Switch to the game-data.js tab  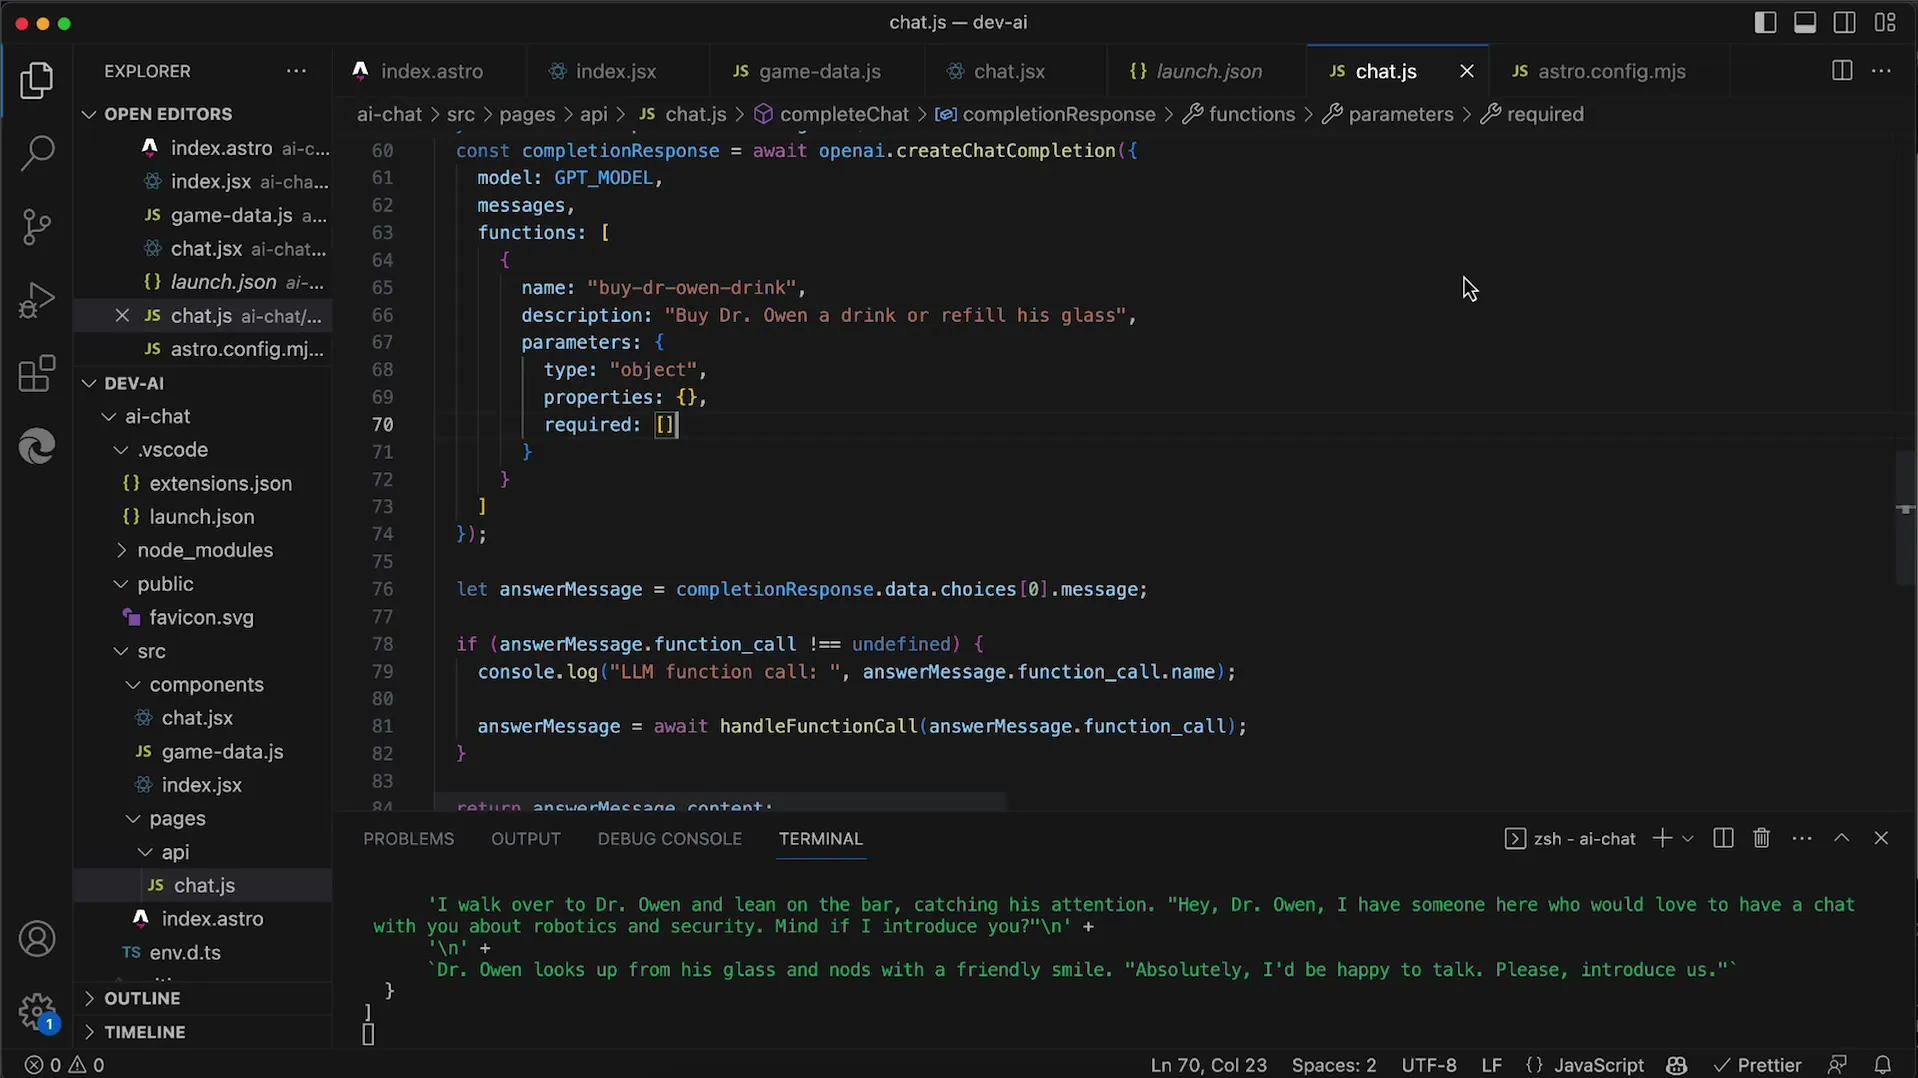(819, 71)
